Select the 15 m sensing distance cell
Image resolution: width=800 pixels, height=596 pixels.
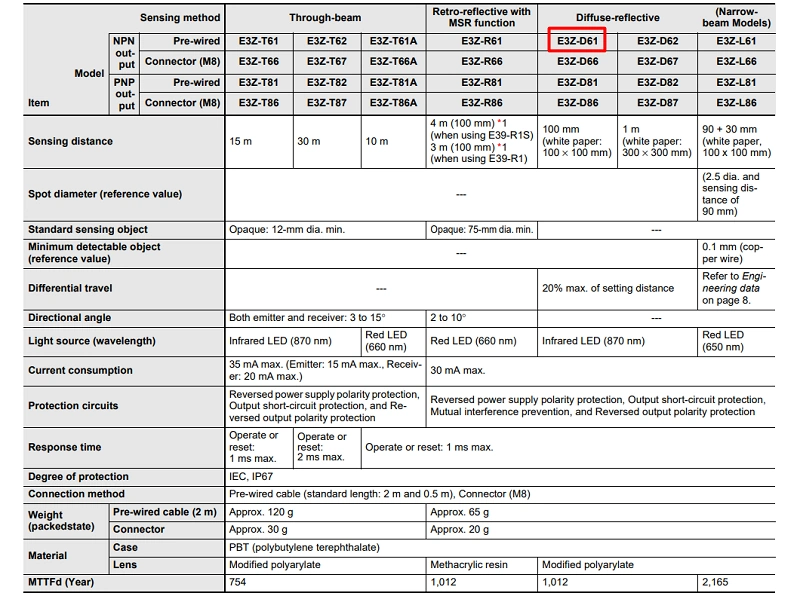[240, 142]
